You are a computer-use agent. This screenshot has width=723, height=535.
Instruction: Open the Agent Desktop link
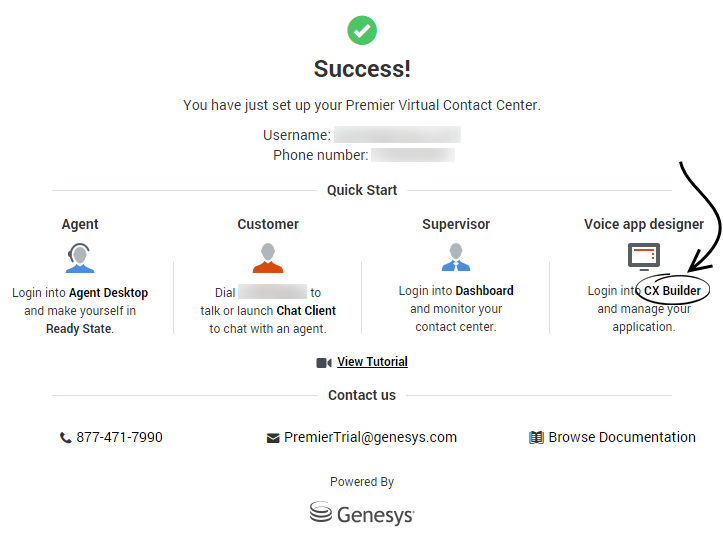click(108, 293)
